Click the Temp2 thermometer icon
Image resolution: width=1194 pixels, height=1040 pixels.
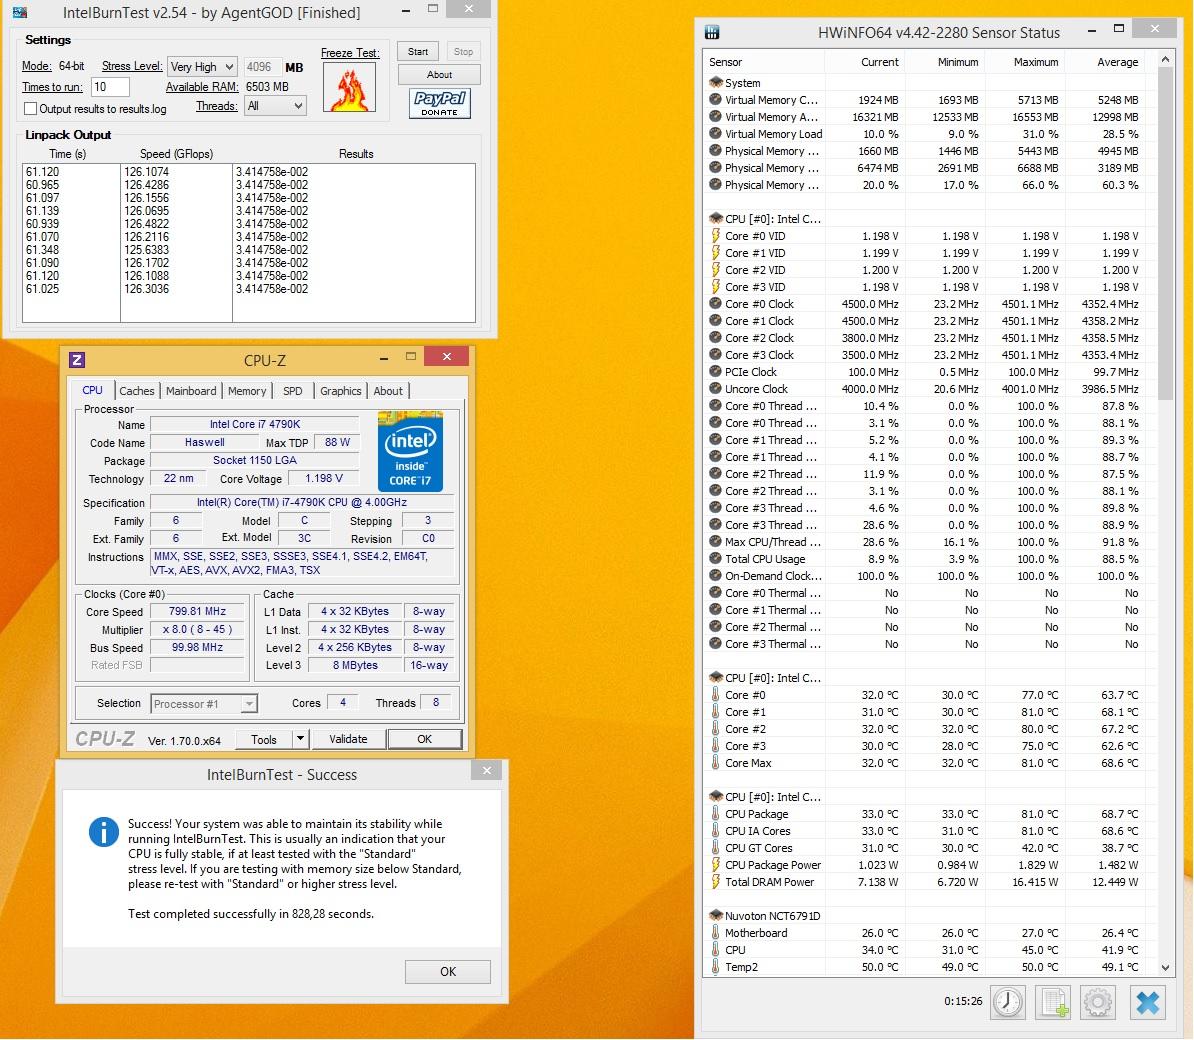pyautogui.click(x=715, y=967)
